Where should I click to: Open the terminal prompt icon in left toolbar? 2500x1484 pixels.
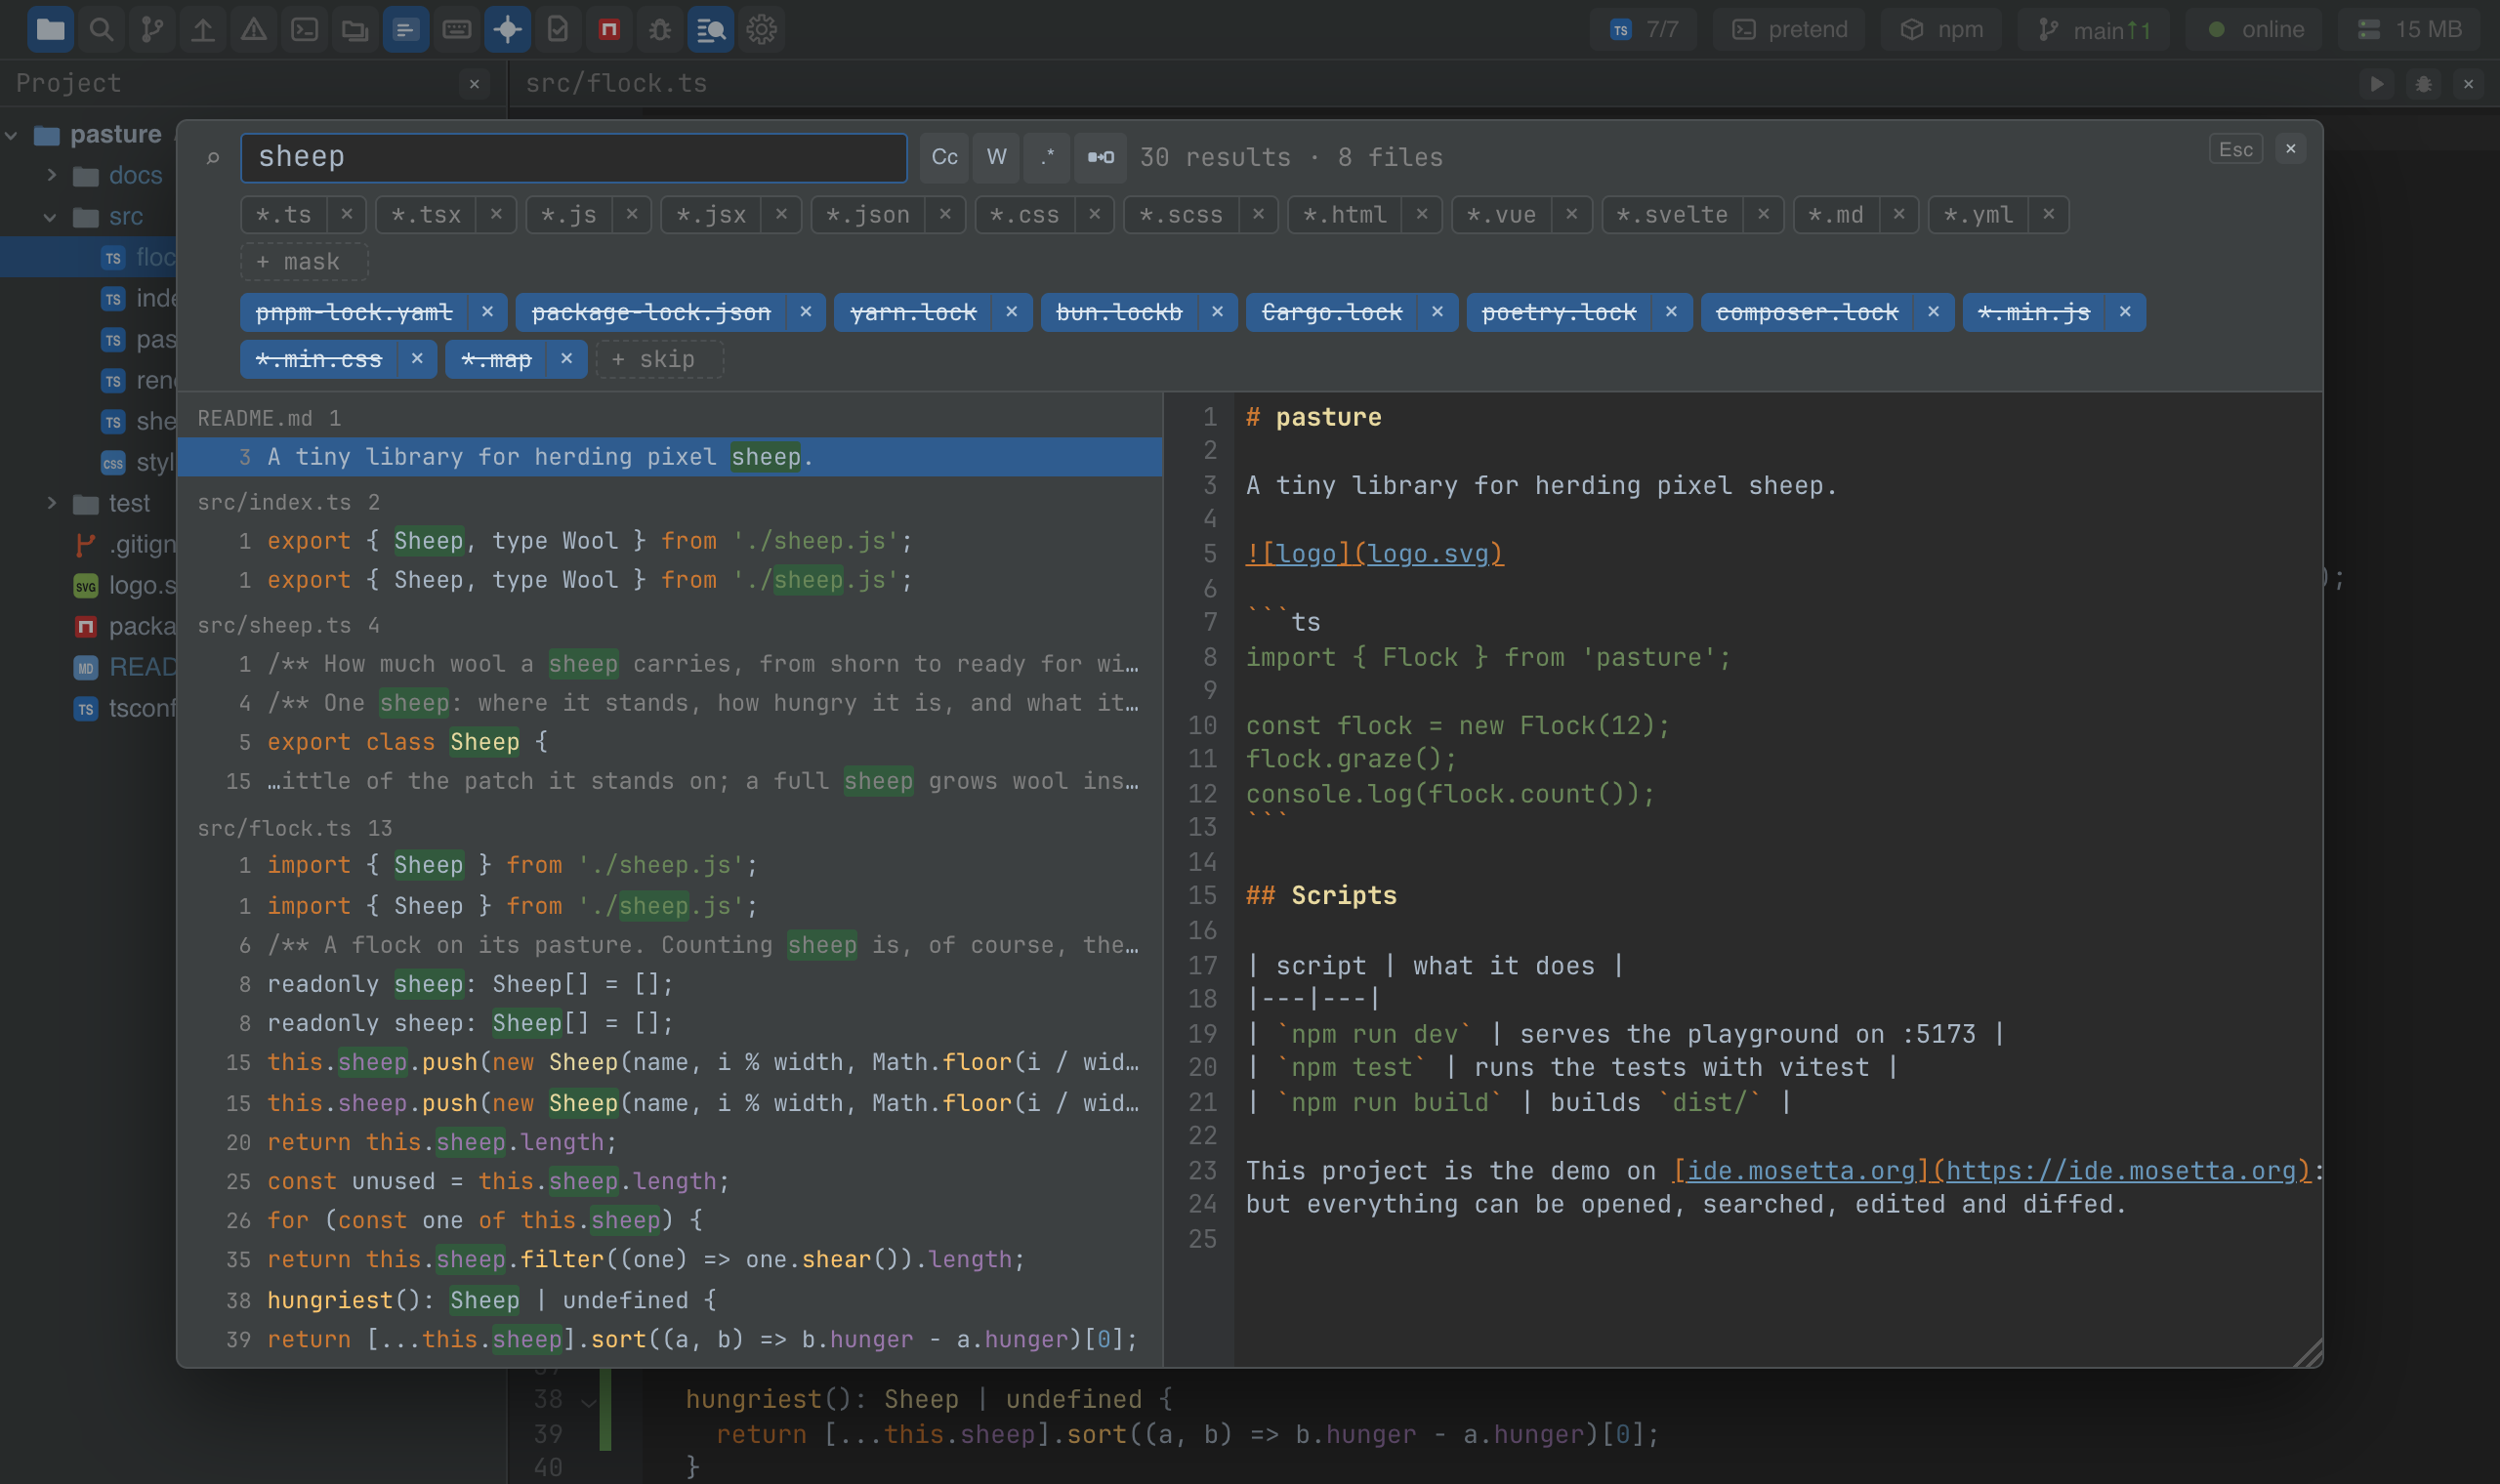305,29
